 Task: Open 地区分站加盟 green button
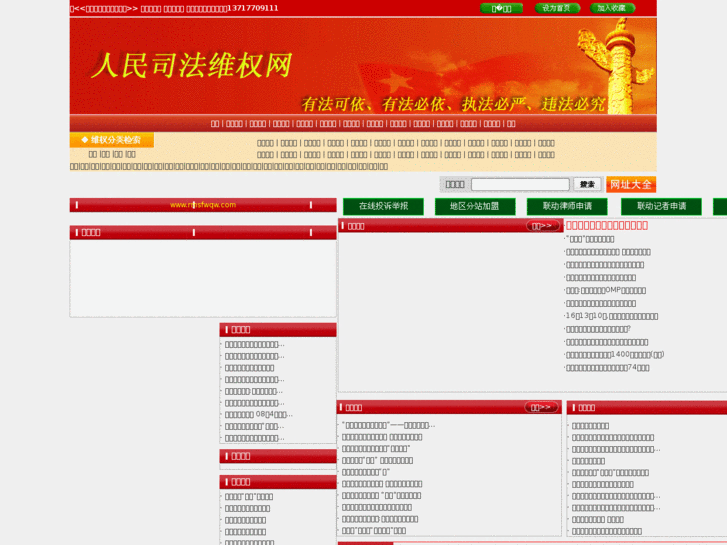coord(475,206)
